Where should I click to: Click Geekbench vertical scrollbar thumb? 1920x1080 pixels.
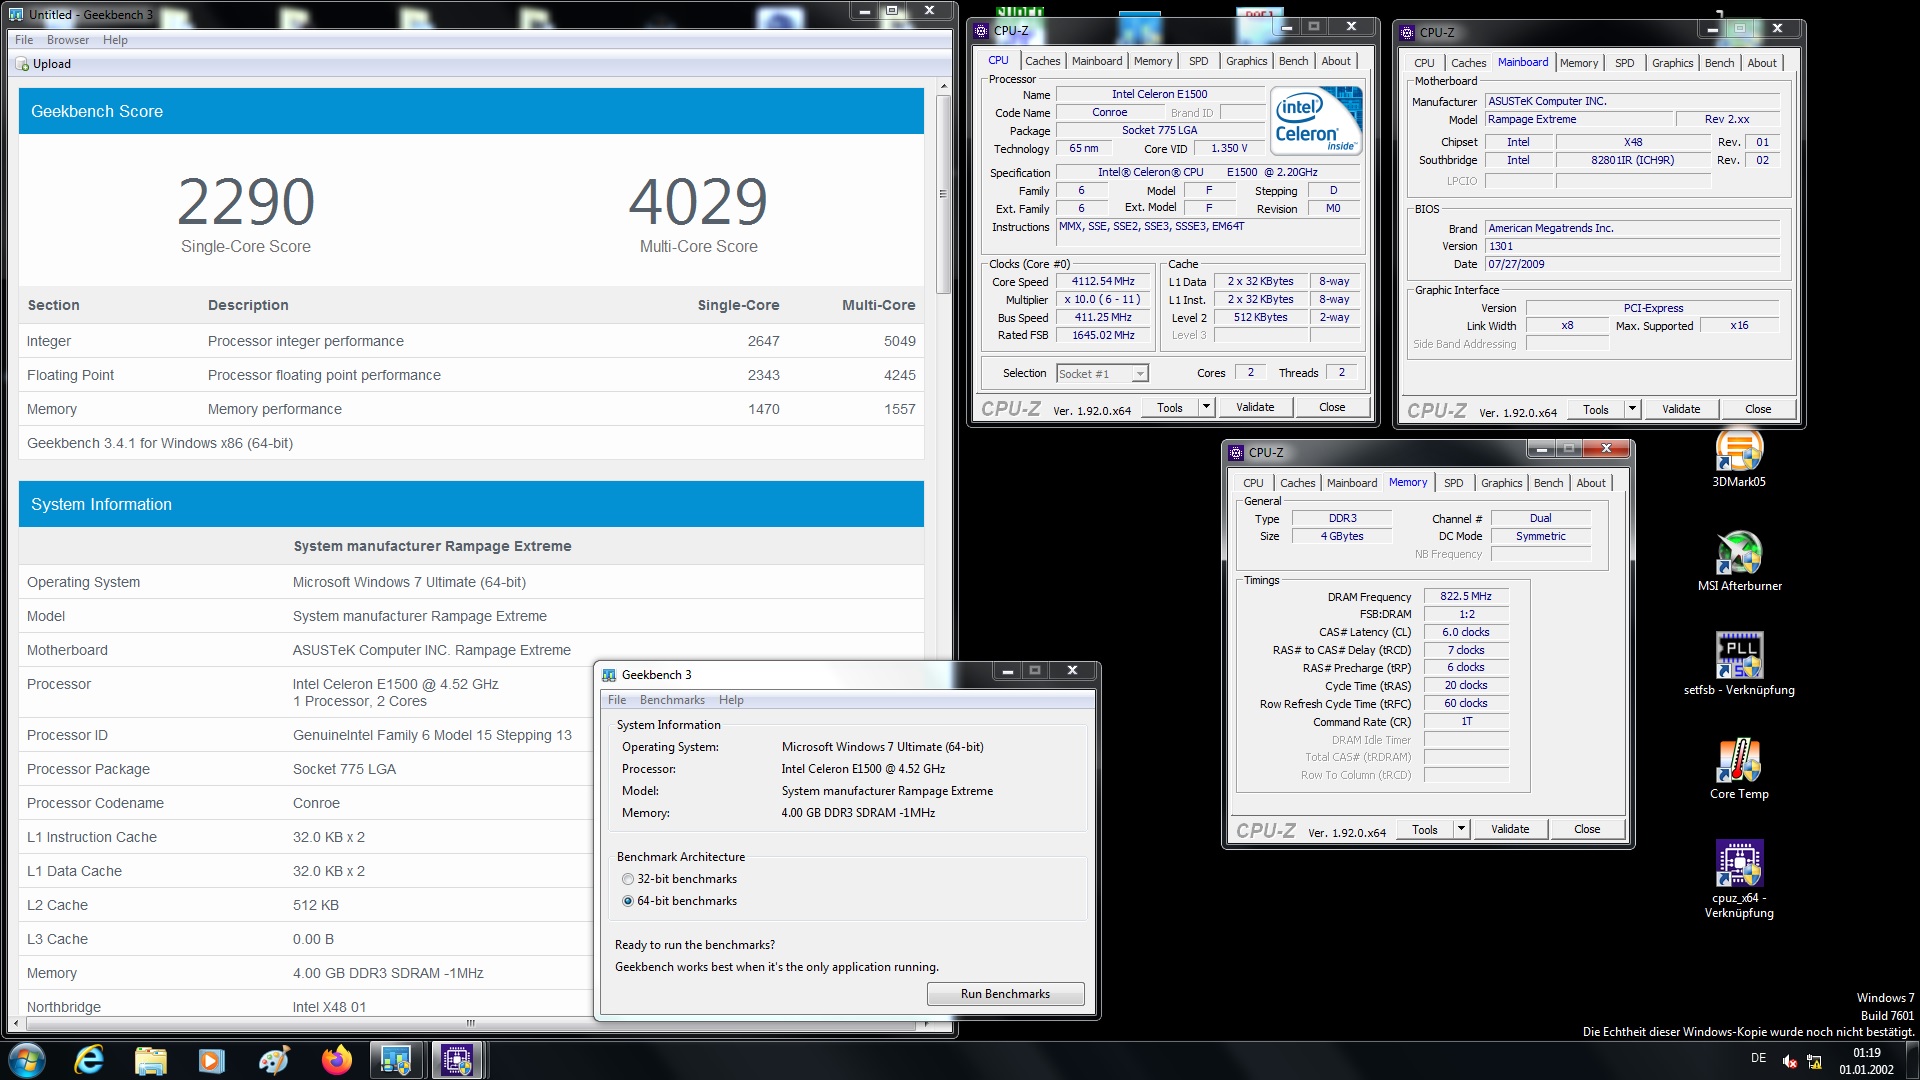tap(942, 194)
